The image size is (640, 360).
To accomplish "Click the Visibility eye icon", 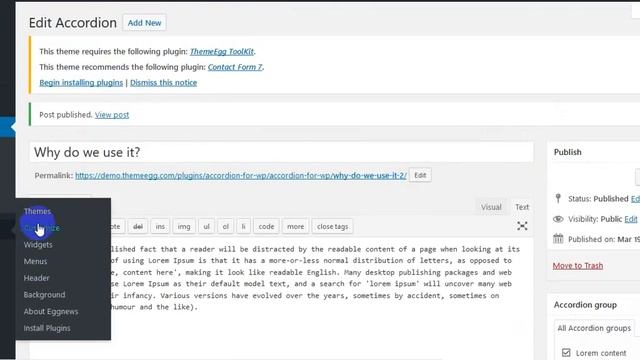I will 558,219.
